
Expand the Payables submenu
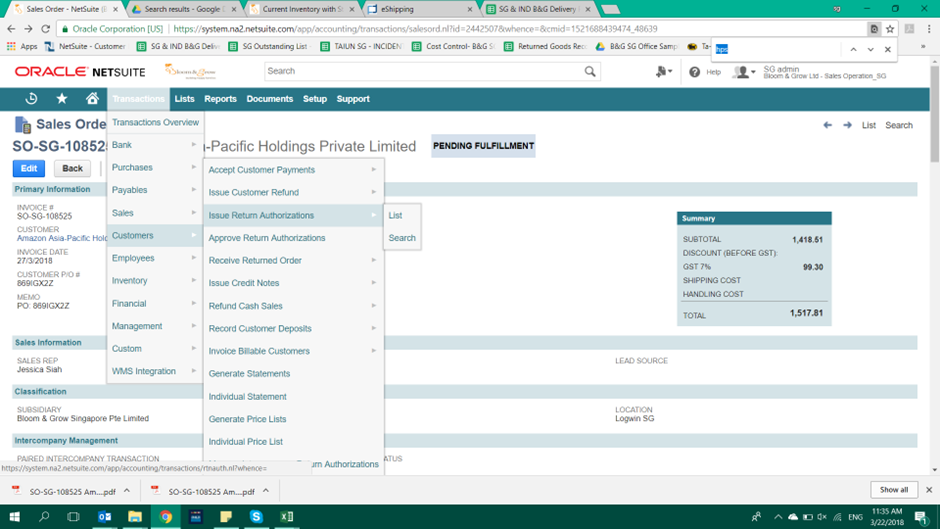(x=155, y=190)
